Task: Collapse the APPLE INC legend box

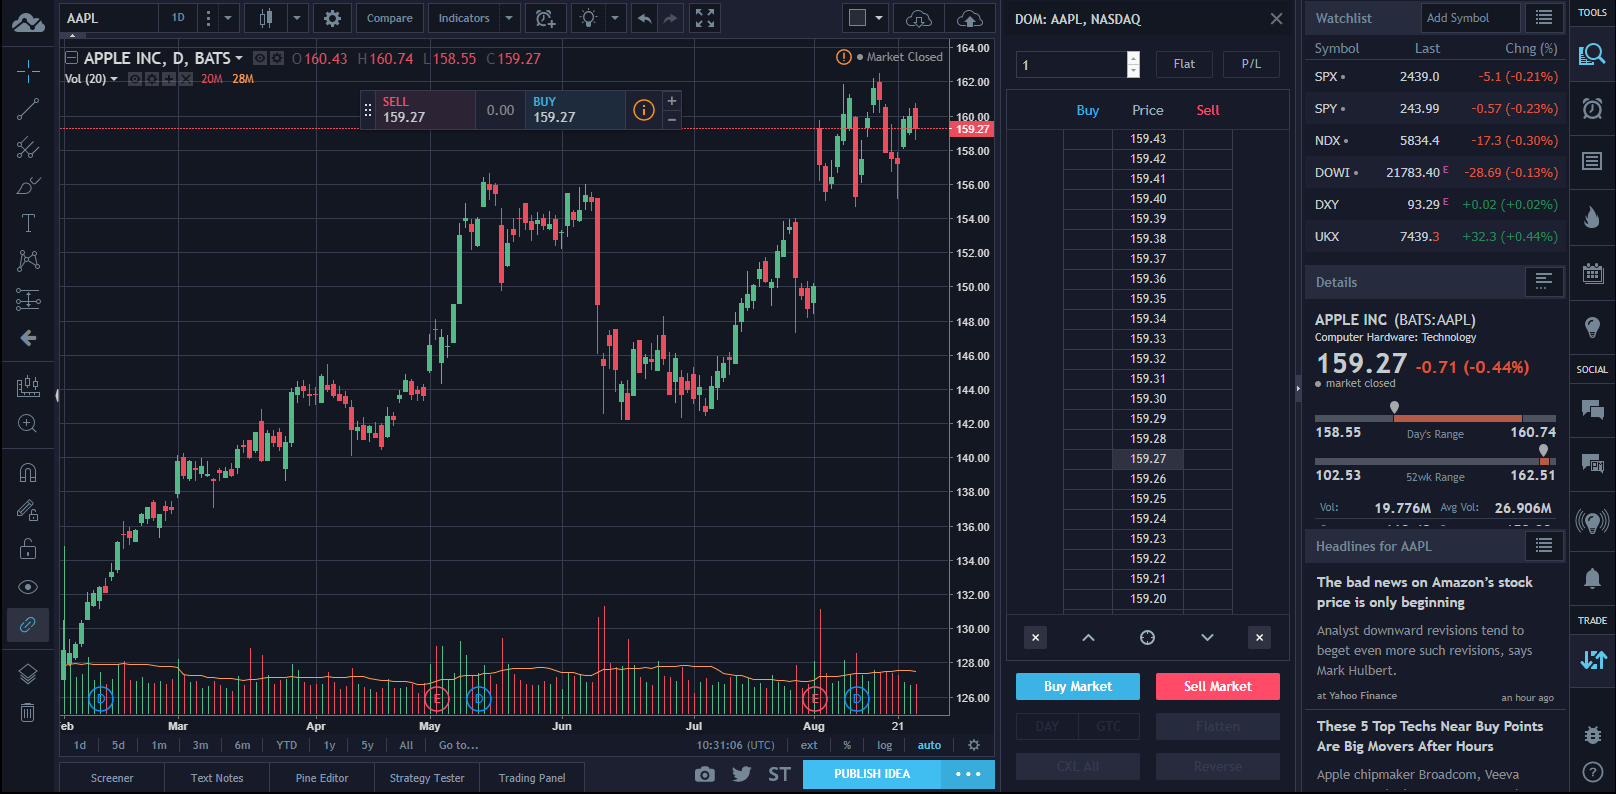Action: point(71,58)
